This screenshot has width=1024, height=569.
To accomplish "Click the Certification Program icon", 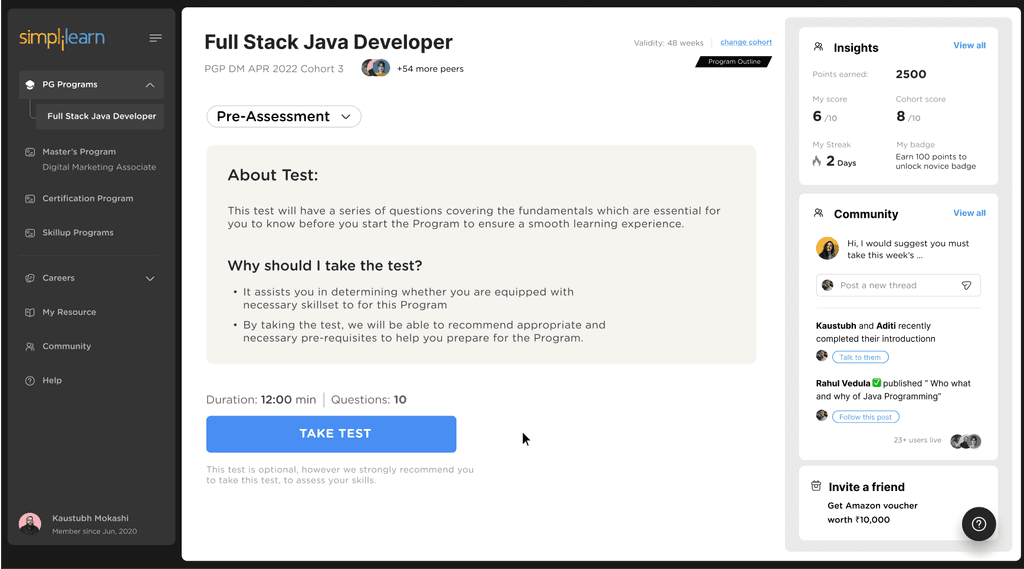I will (29, 199).
